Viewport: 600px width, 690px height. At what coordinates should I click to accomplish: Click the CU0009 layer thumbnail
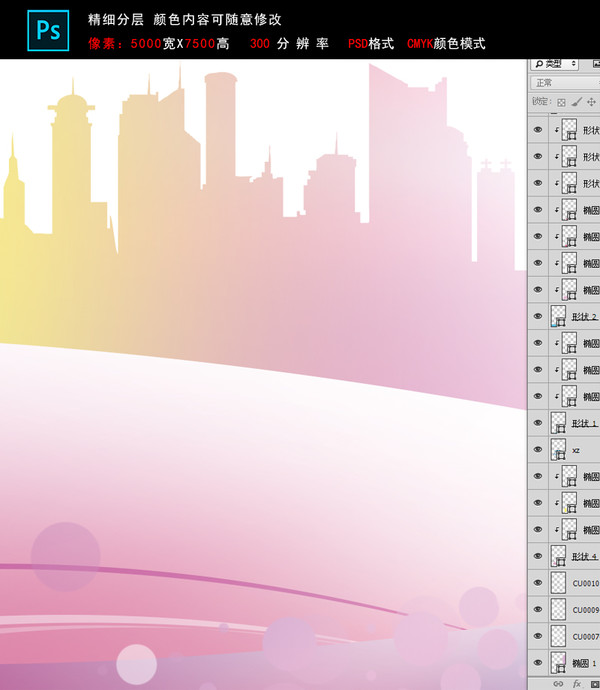pos(558,609)
